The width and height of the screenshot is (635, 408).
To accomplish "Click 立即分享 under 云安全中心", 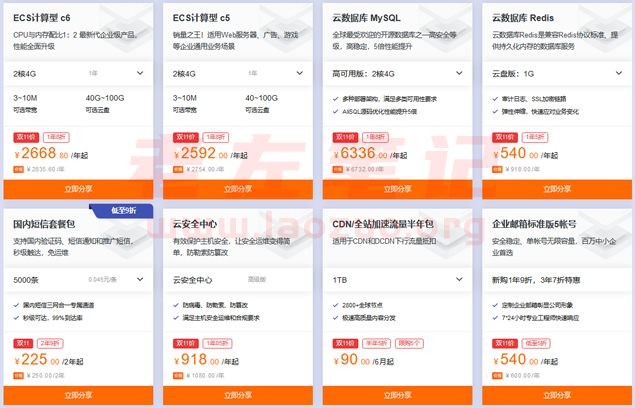I will [238, 395].
